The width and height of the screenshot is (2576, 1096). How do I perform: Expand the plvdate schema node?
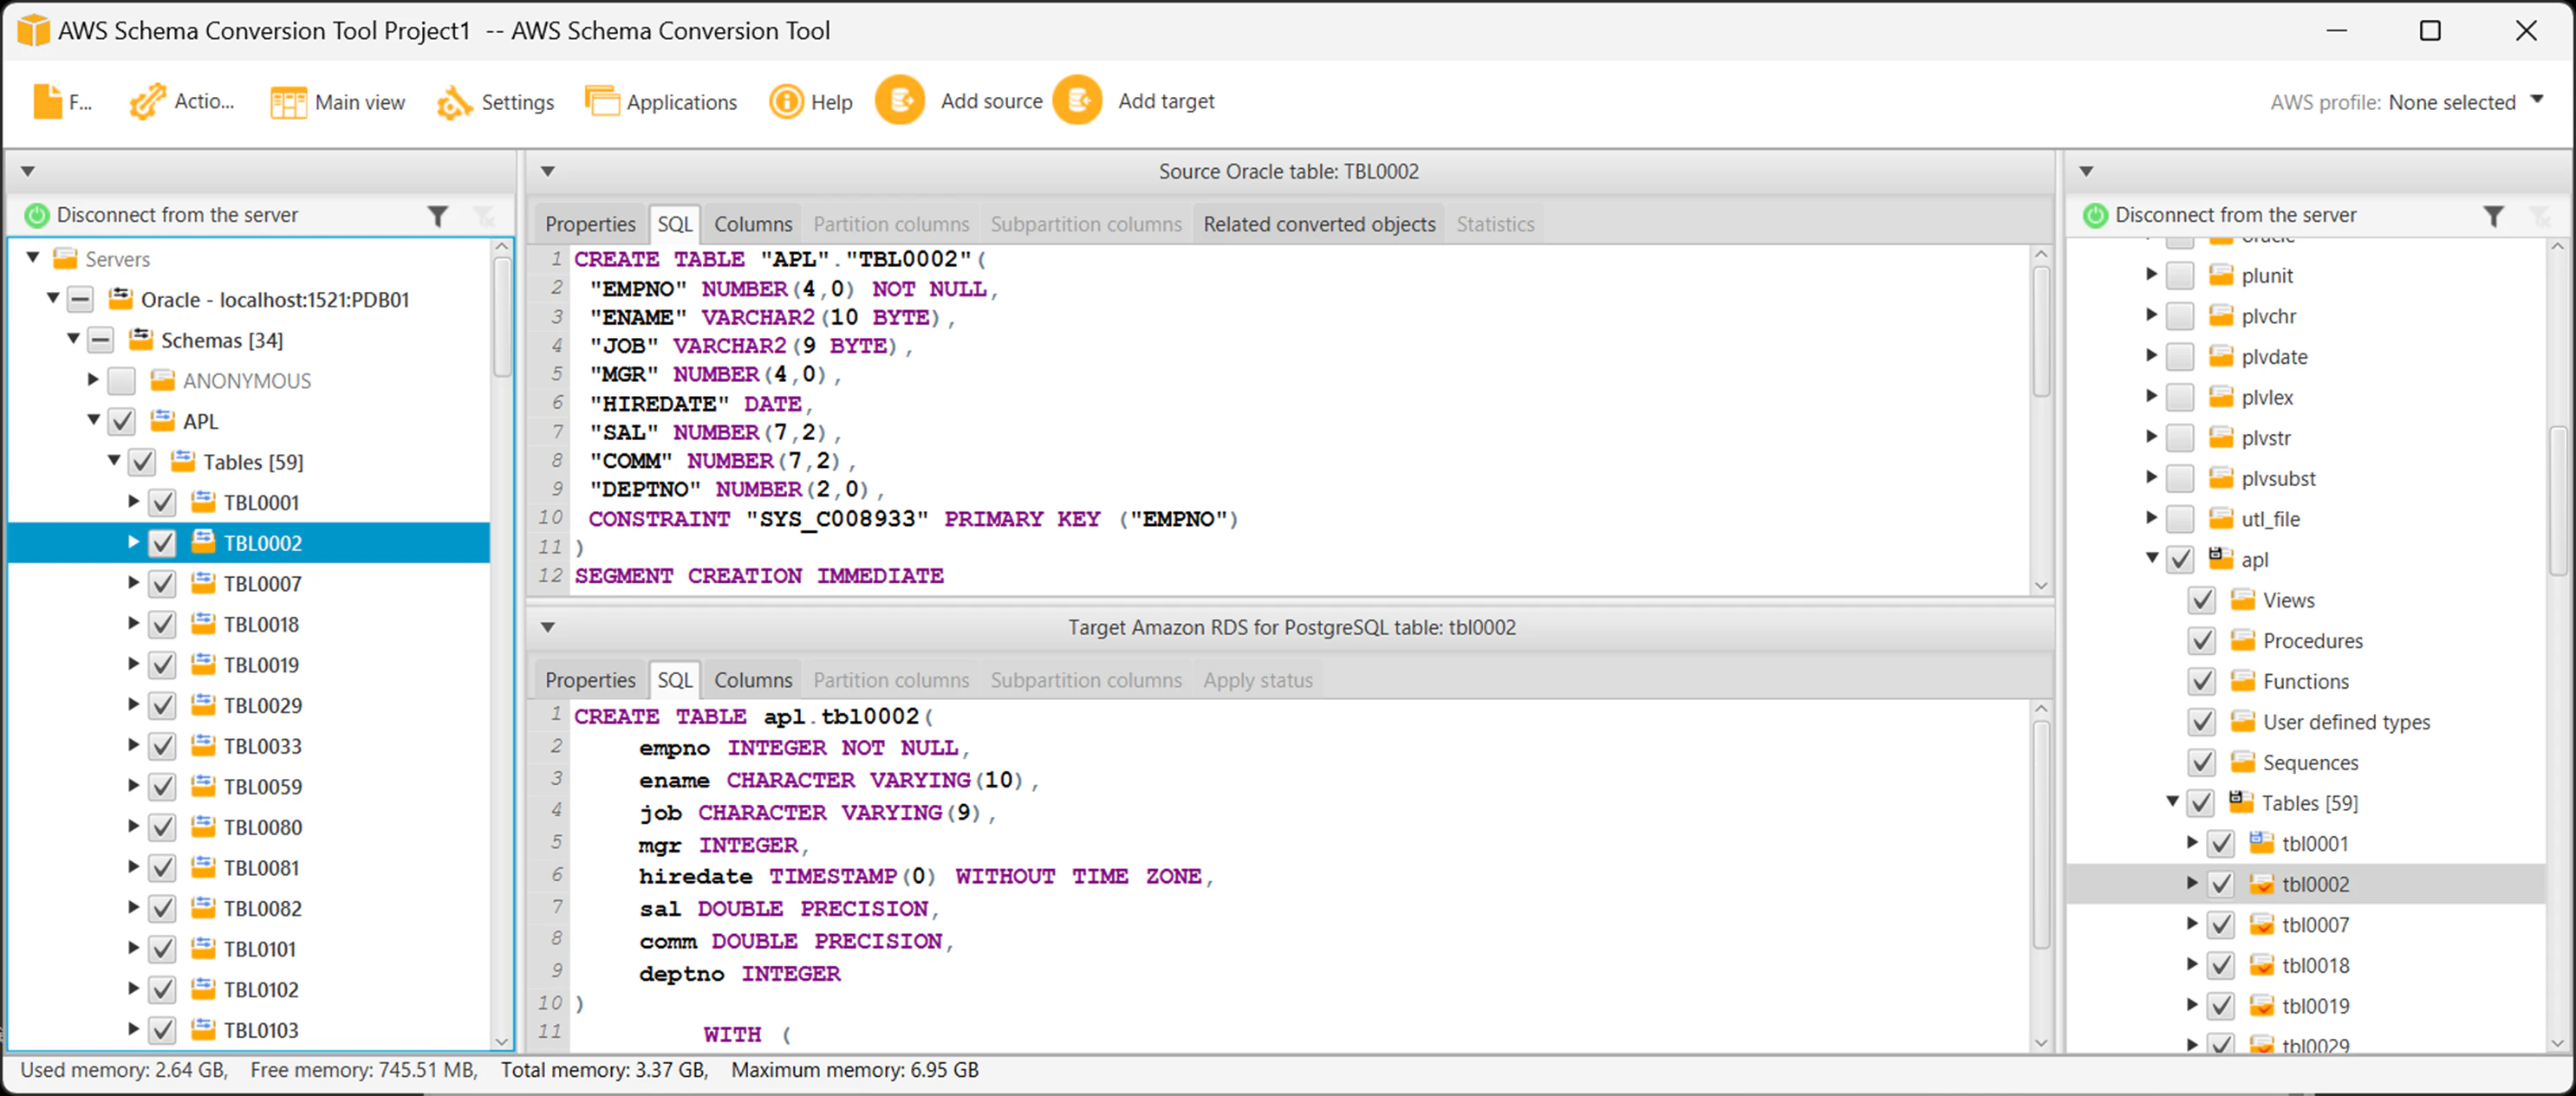coord(2151,355)
